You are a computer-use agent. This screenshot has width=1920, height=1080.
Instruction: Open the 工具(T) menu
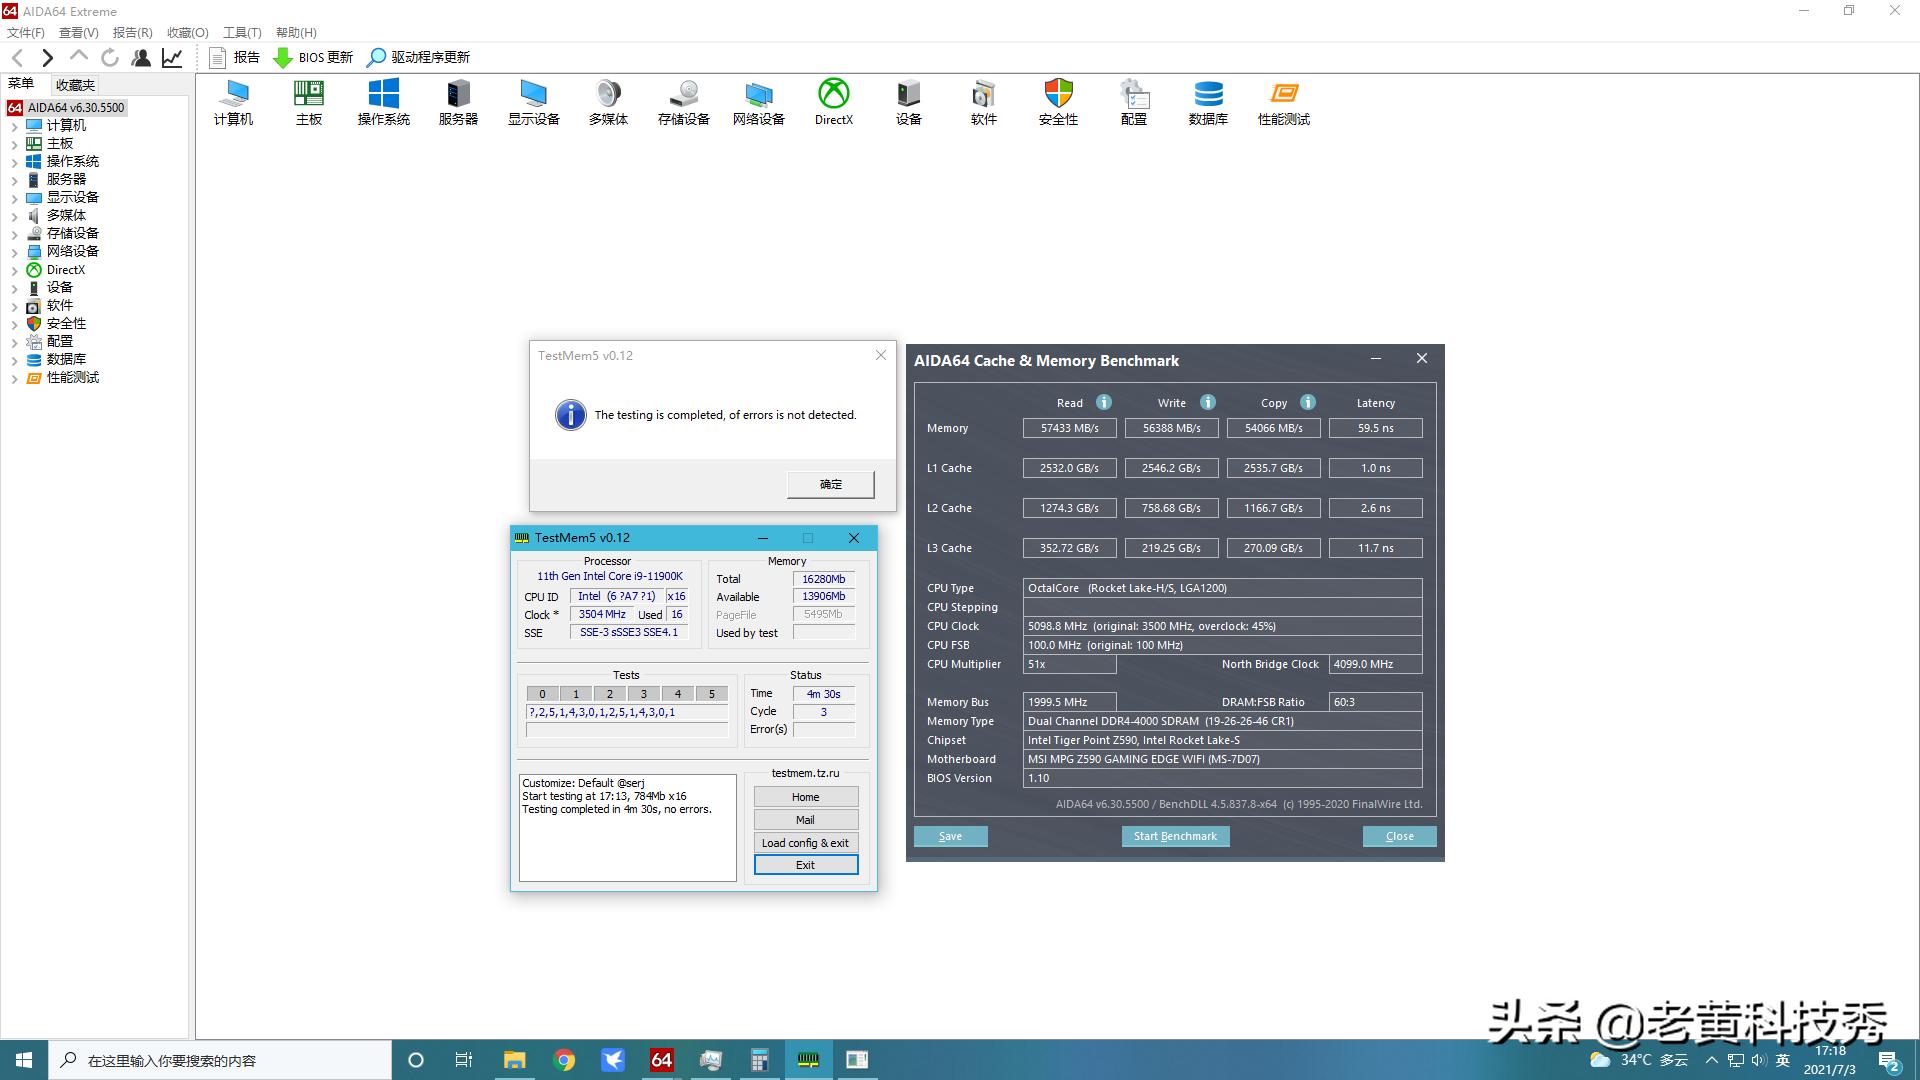coord(241,33)
